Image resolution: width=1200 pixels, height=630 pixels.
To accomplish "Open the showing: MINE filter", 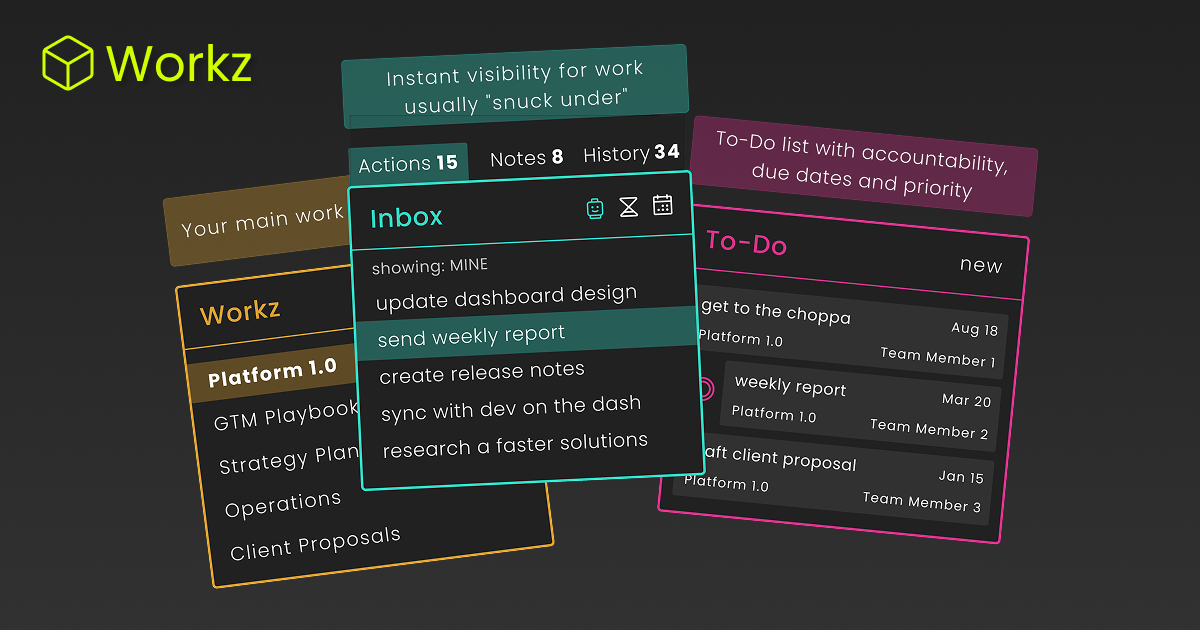I will [x=428, y=265].
